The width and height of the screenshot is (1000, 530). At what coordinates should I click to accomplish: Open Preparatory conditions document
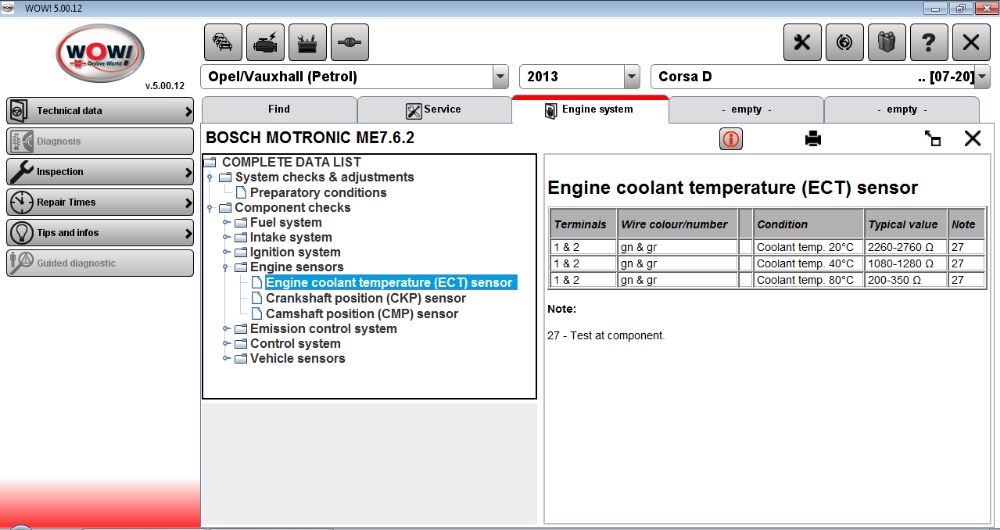318,193
